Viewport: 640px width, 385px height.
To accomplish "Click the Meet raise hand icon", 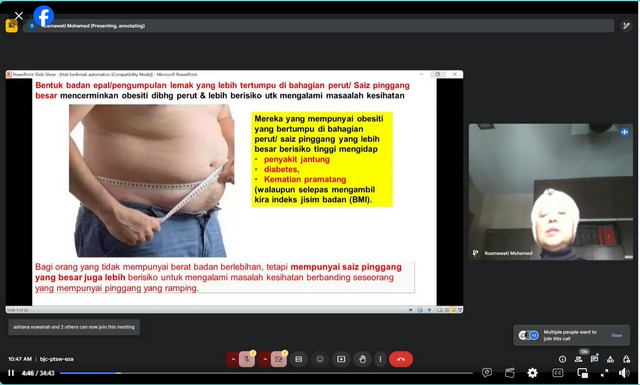I will 362,359.
